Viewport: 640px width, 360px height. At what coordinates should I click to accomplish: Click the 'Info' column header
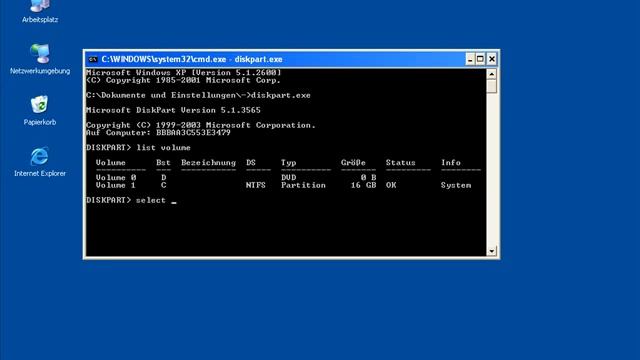tap(451, 162)
